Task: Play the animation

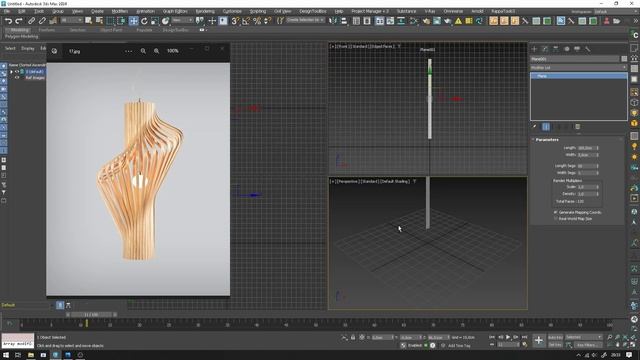Action: pos(508,337)
